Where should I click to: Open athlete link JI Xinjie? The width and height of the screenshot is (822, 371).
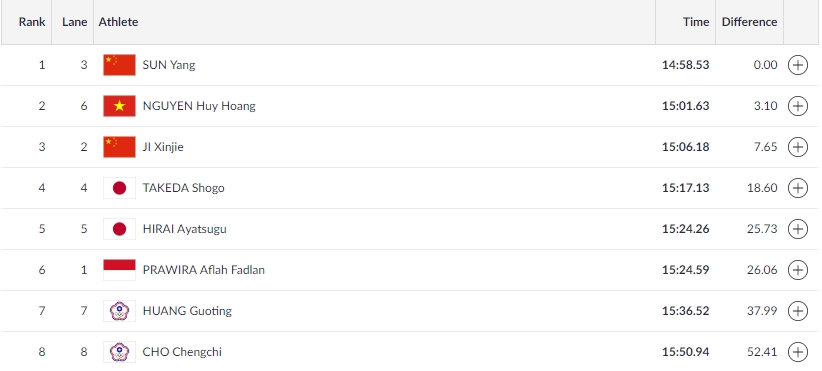tap(163, 147)
